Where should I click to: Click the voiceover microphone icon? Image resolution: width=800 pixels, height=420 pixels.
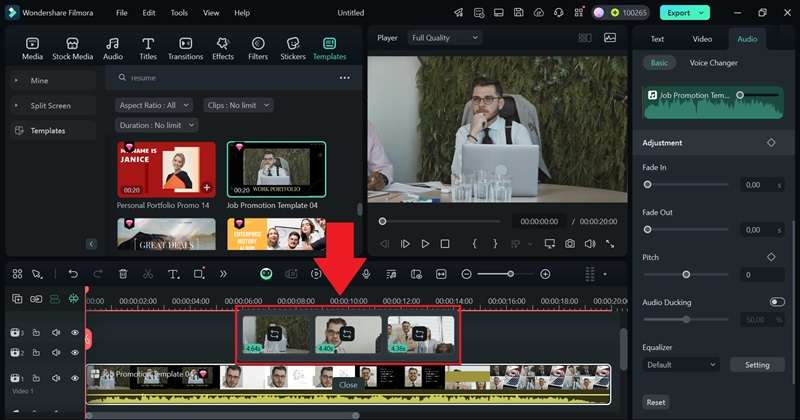[366, 274]
